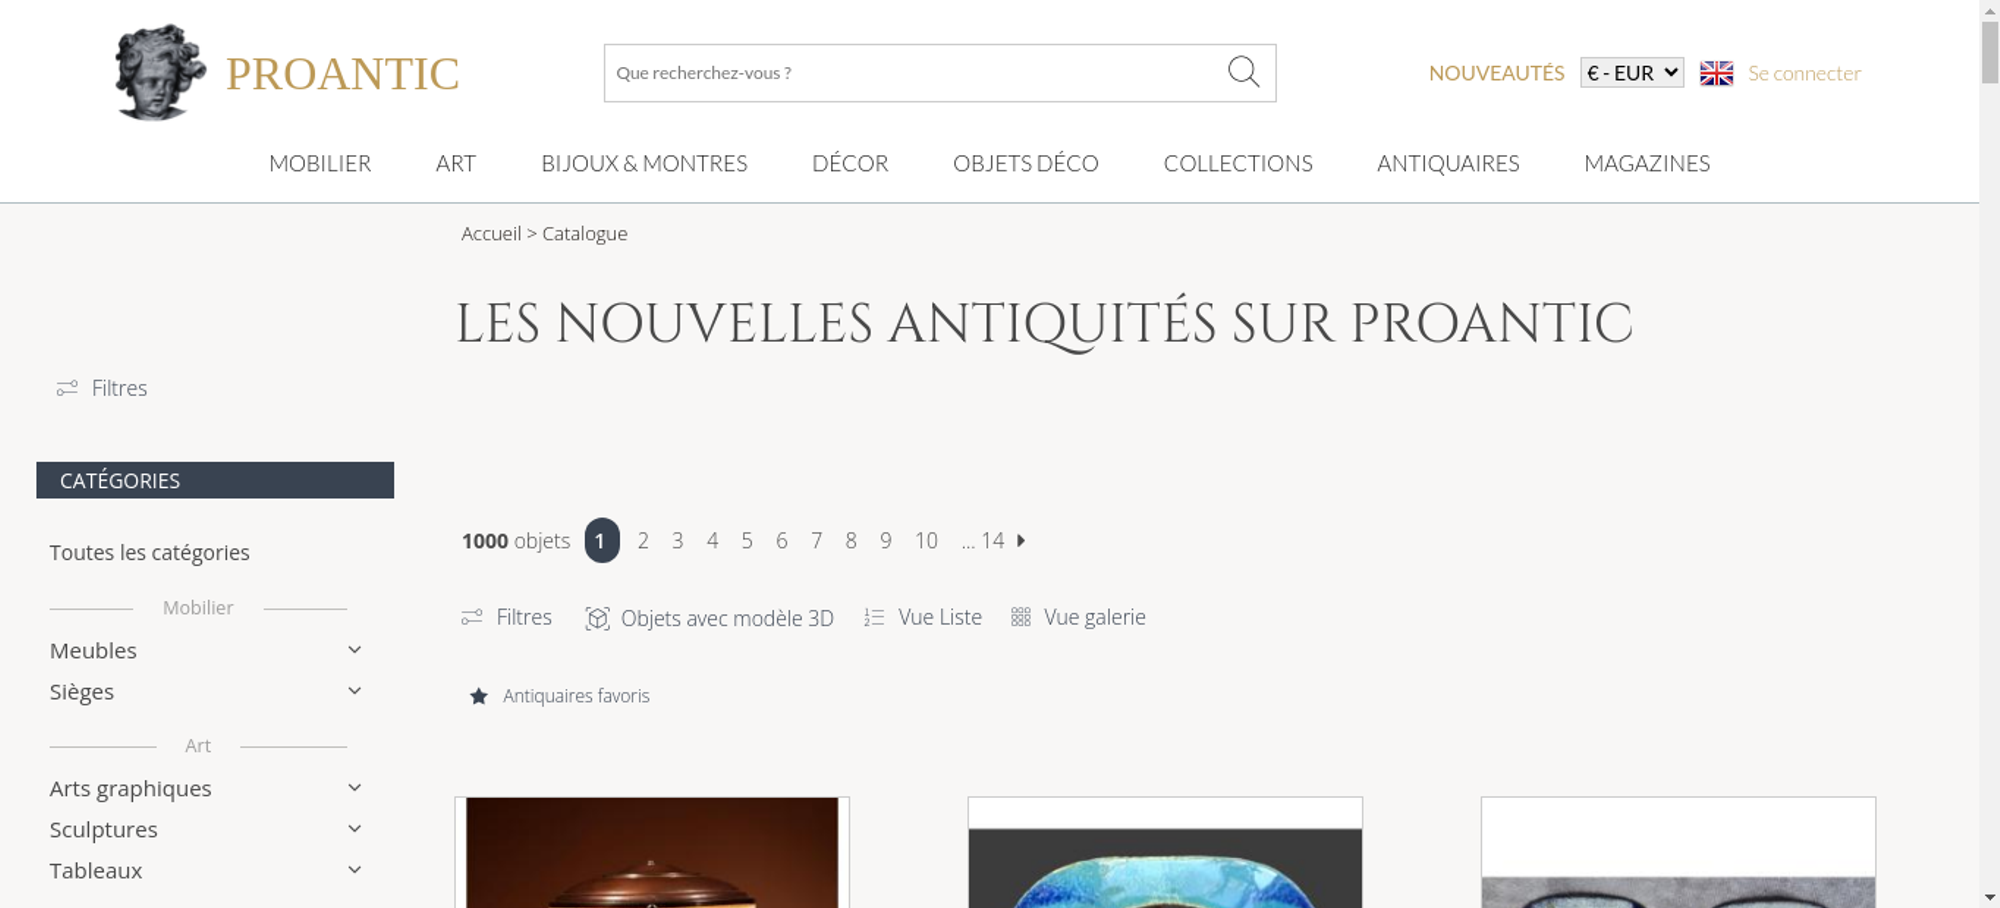2000x908 pixels.
Task: Show Objets avec modèle 3D
Action: click(x=709, y=618)
